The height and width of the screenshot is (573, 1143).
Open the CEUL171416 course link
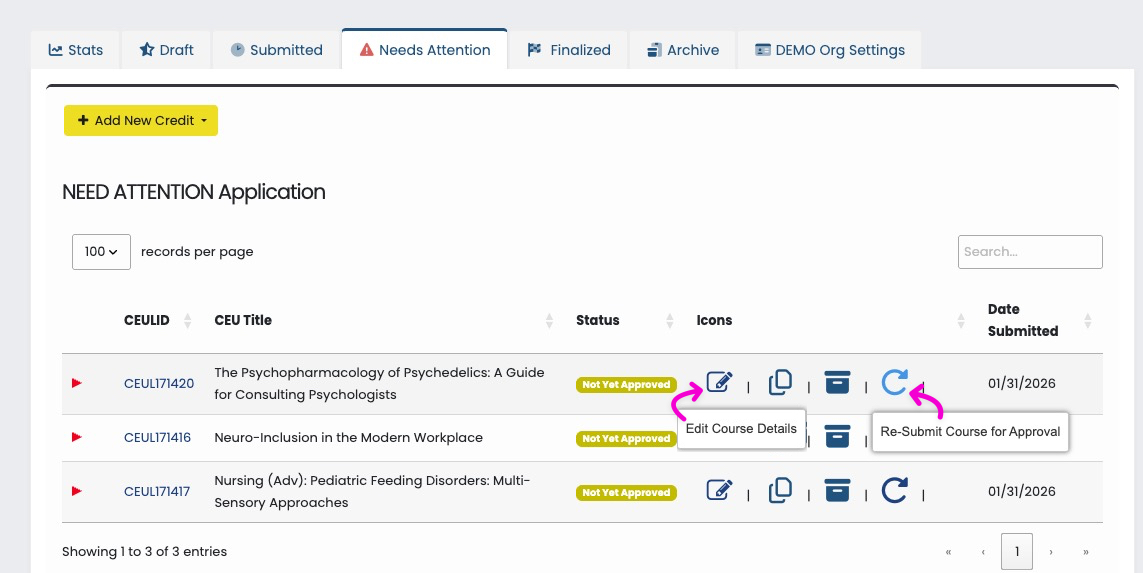[157, 438]
